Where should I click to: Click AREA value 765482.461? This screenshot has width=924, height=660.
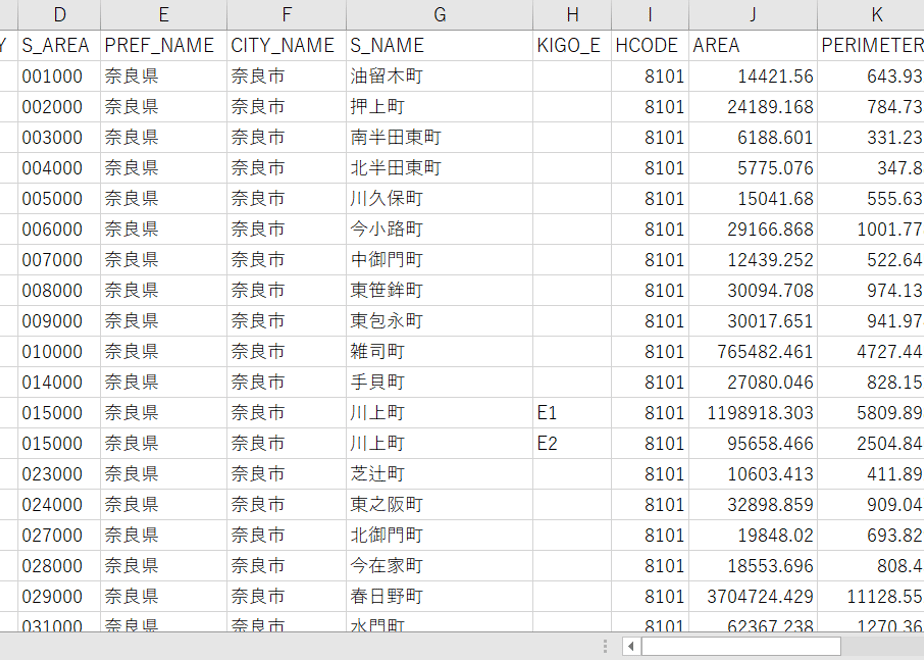click(753, 352)
